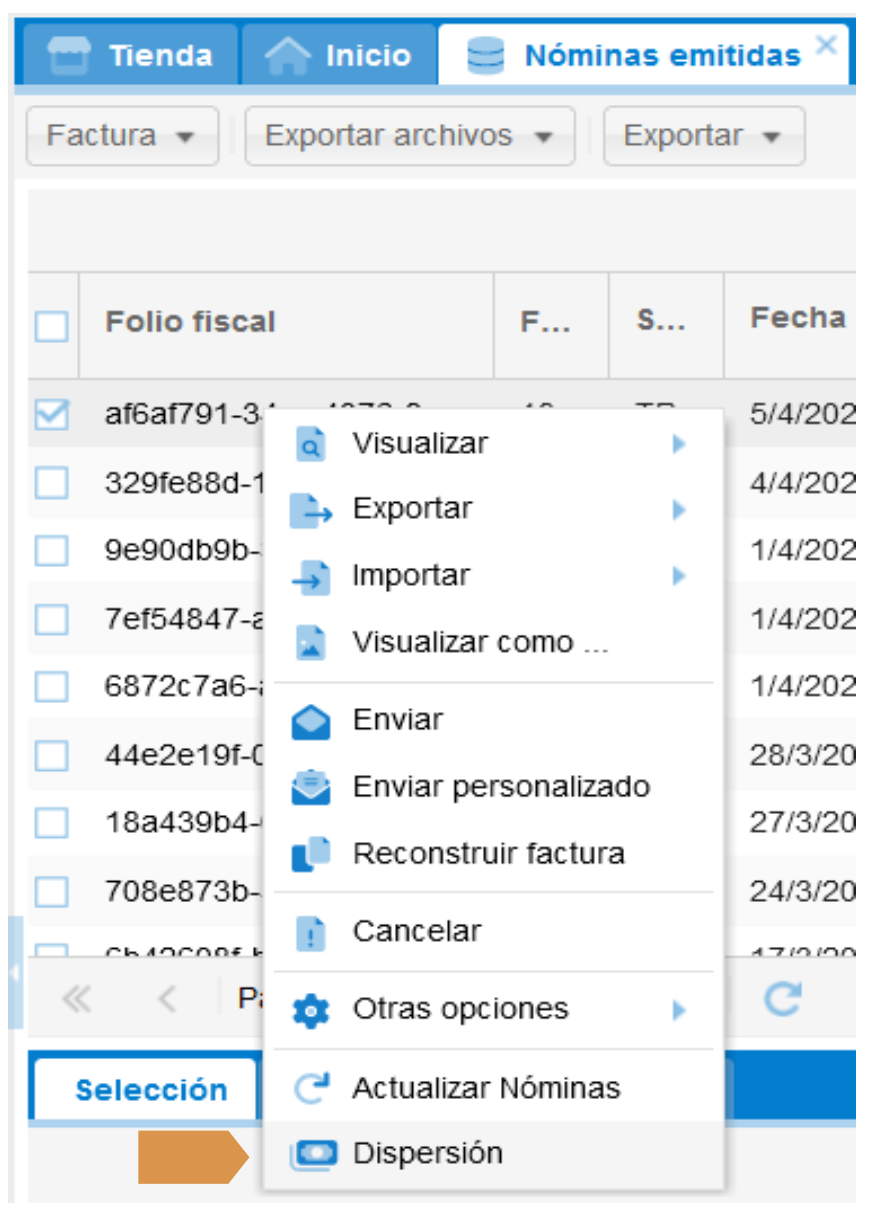Toggle the select-all checkbox in header

click(52, 325)
